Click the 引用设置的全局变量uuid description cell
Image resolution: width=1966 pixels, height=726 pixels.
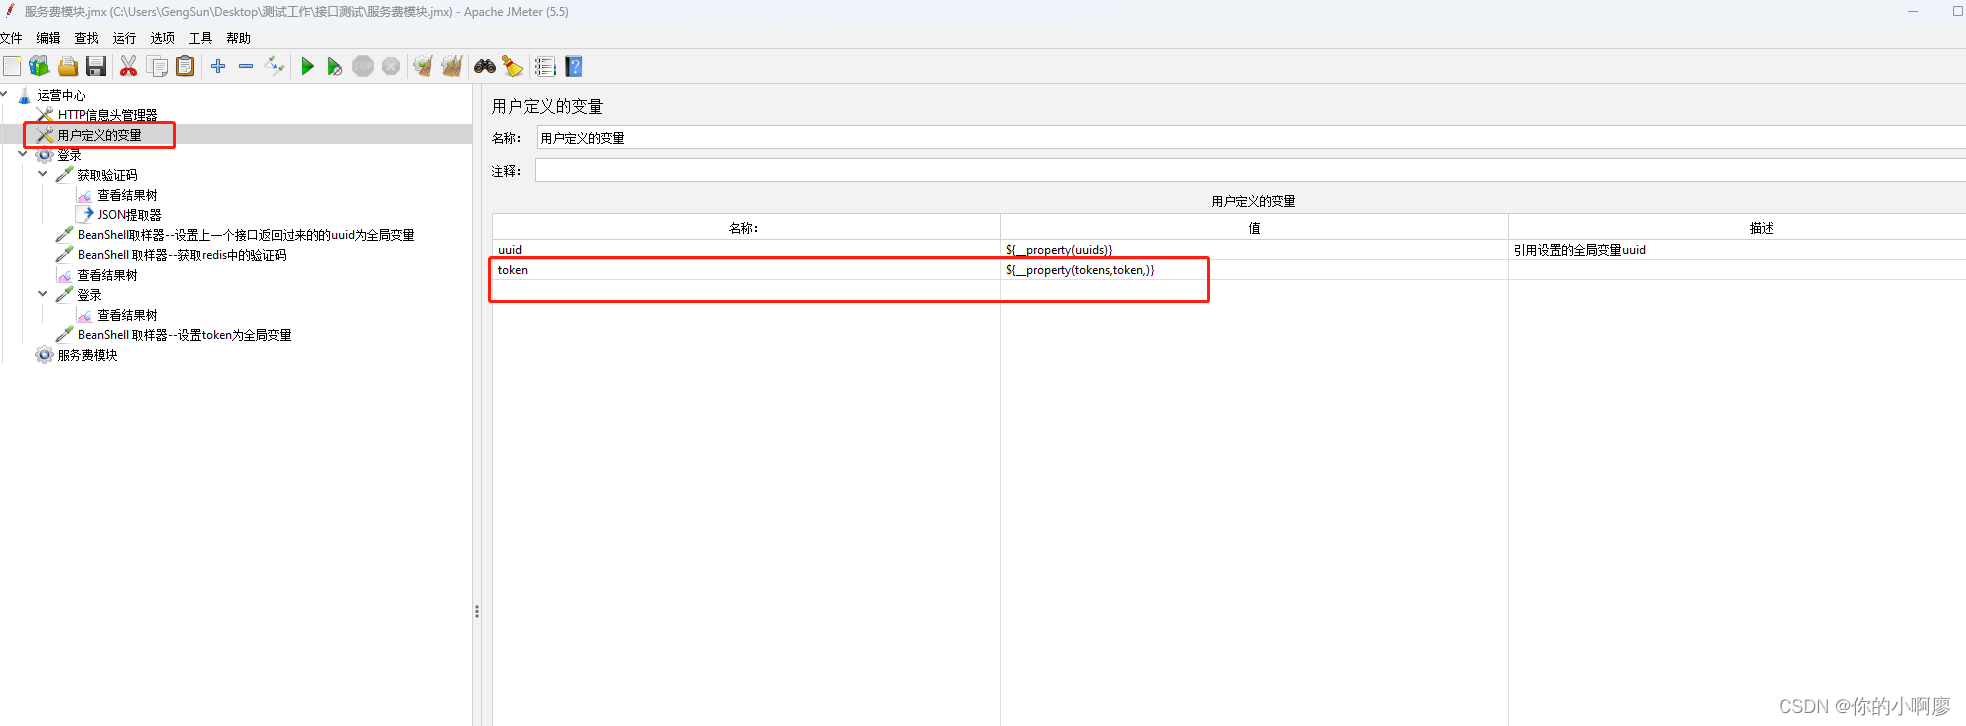pyautogui.click(x=1737, y=250)
